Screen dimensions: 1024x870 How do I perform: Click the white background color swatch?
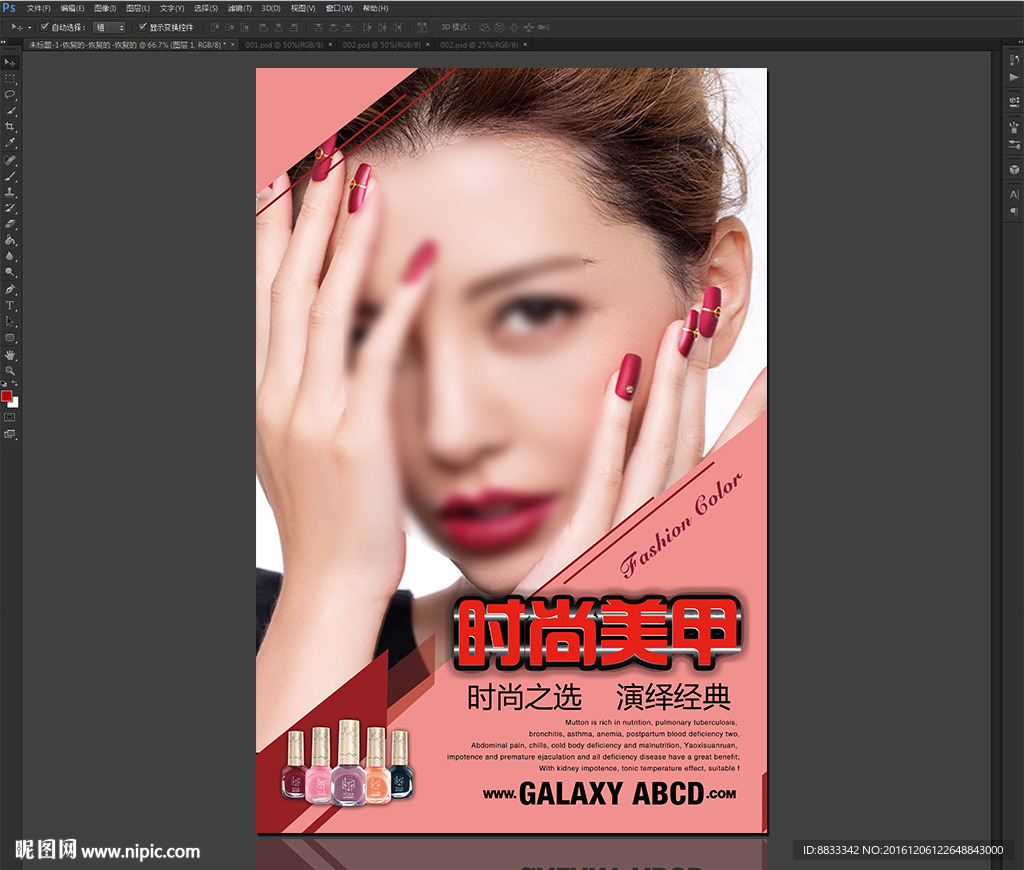tap(14, 404)
